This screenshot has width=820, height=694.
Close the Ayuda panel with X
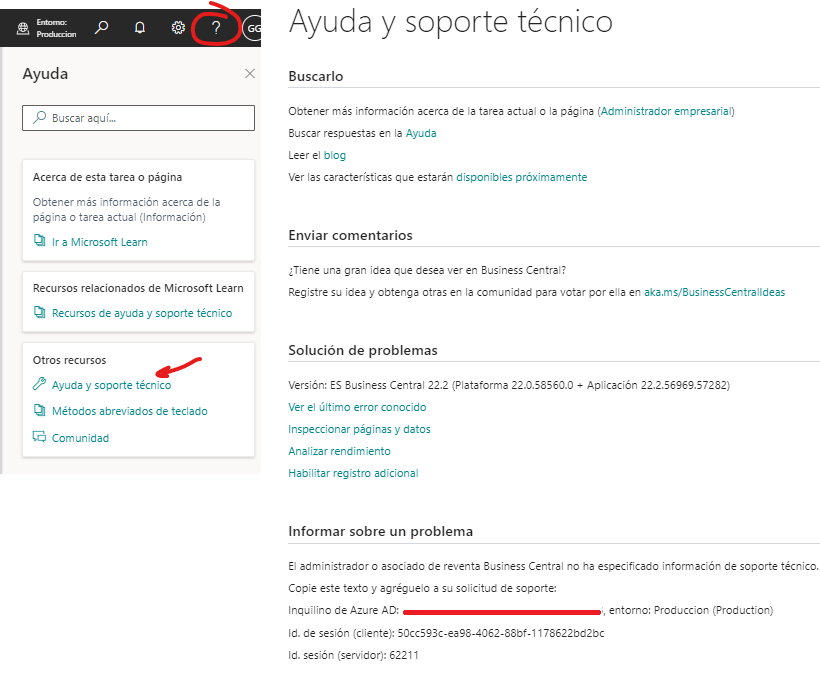(x=250, y=74)
